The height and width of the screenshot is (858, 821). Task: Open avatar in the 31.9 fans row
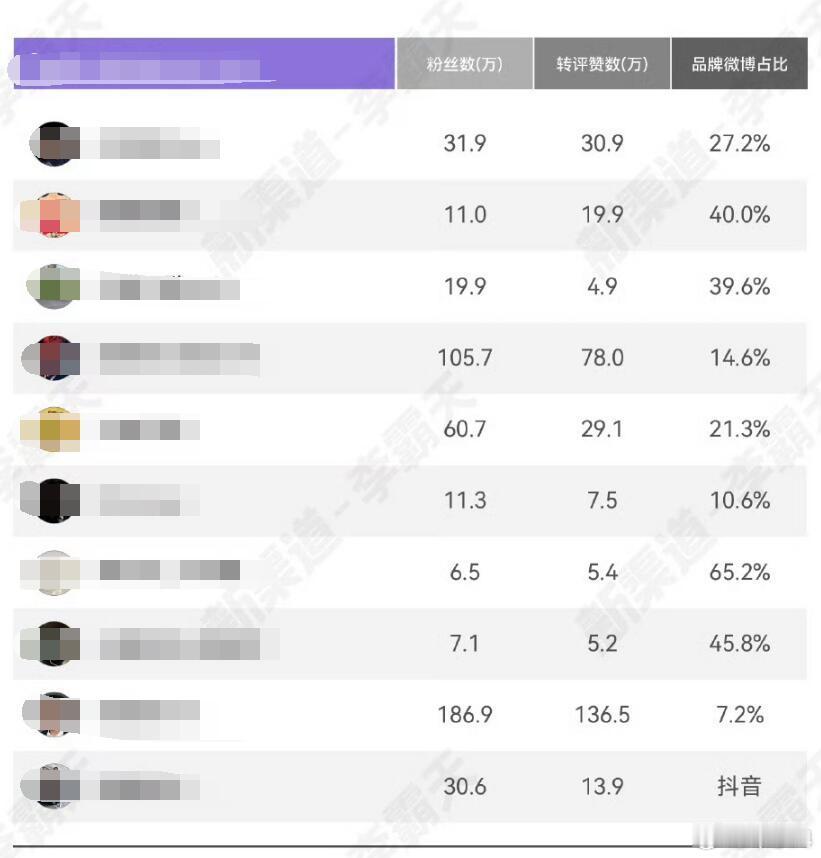[x=54, y=143]
